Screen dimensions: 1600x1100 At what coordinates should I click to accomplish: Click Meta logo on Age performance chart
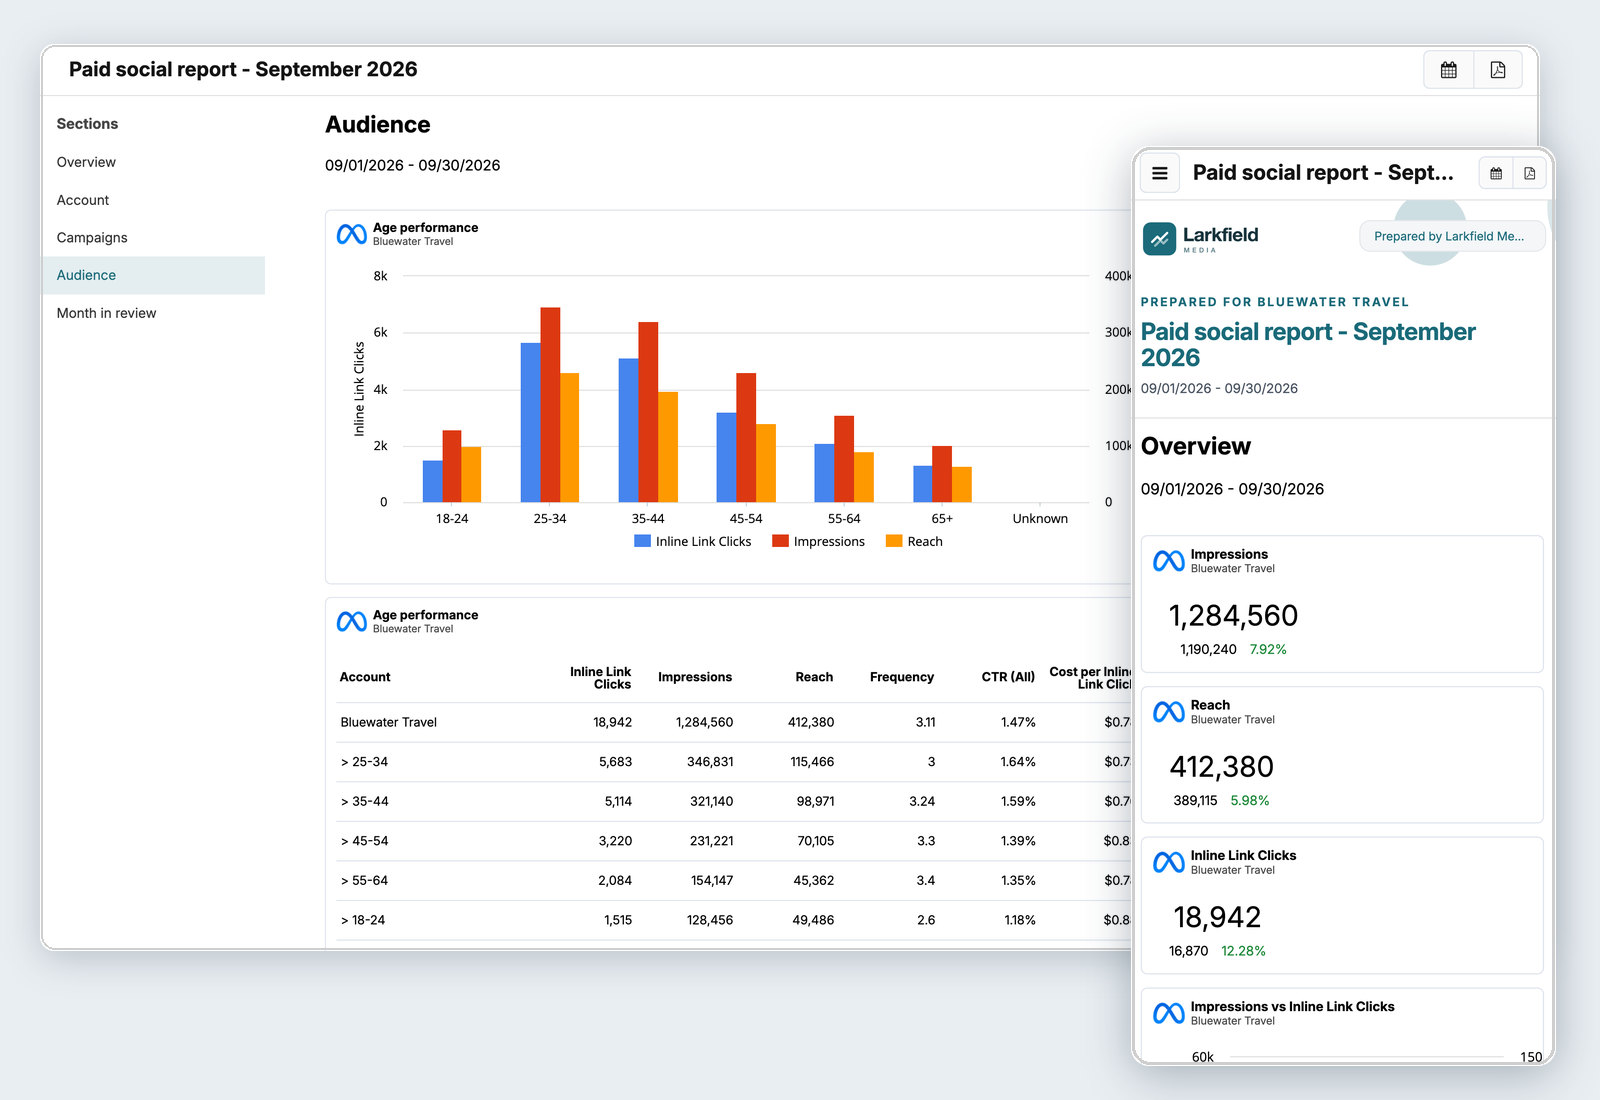click(x=352, y=234)
